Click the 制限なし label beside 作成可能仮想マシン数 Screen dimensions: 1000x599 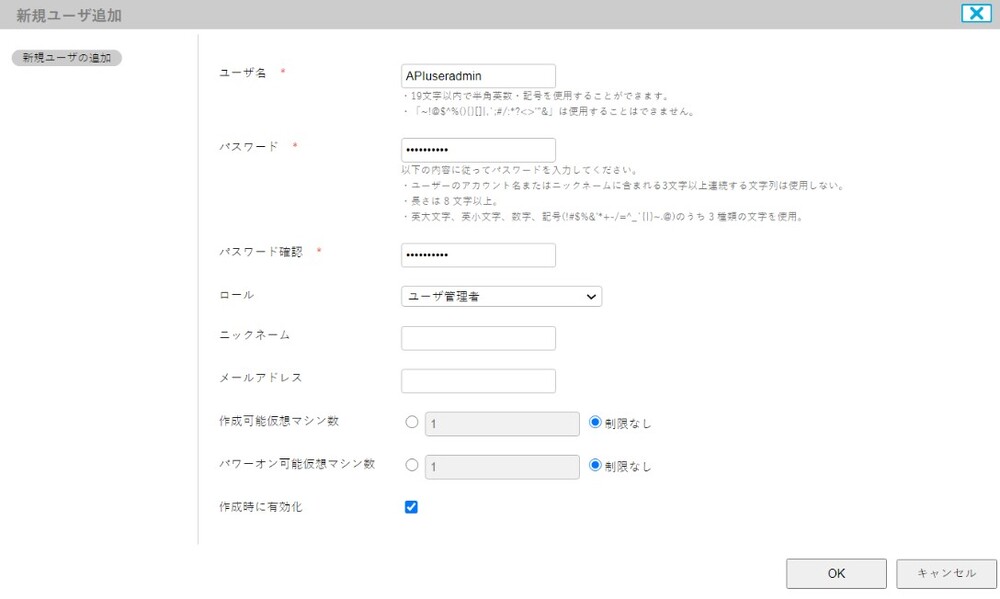pos(628,424)
